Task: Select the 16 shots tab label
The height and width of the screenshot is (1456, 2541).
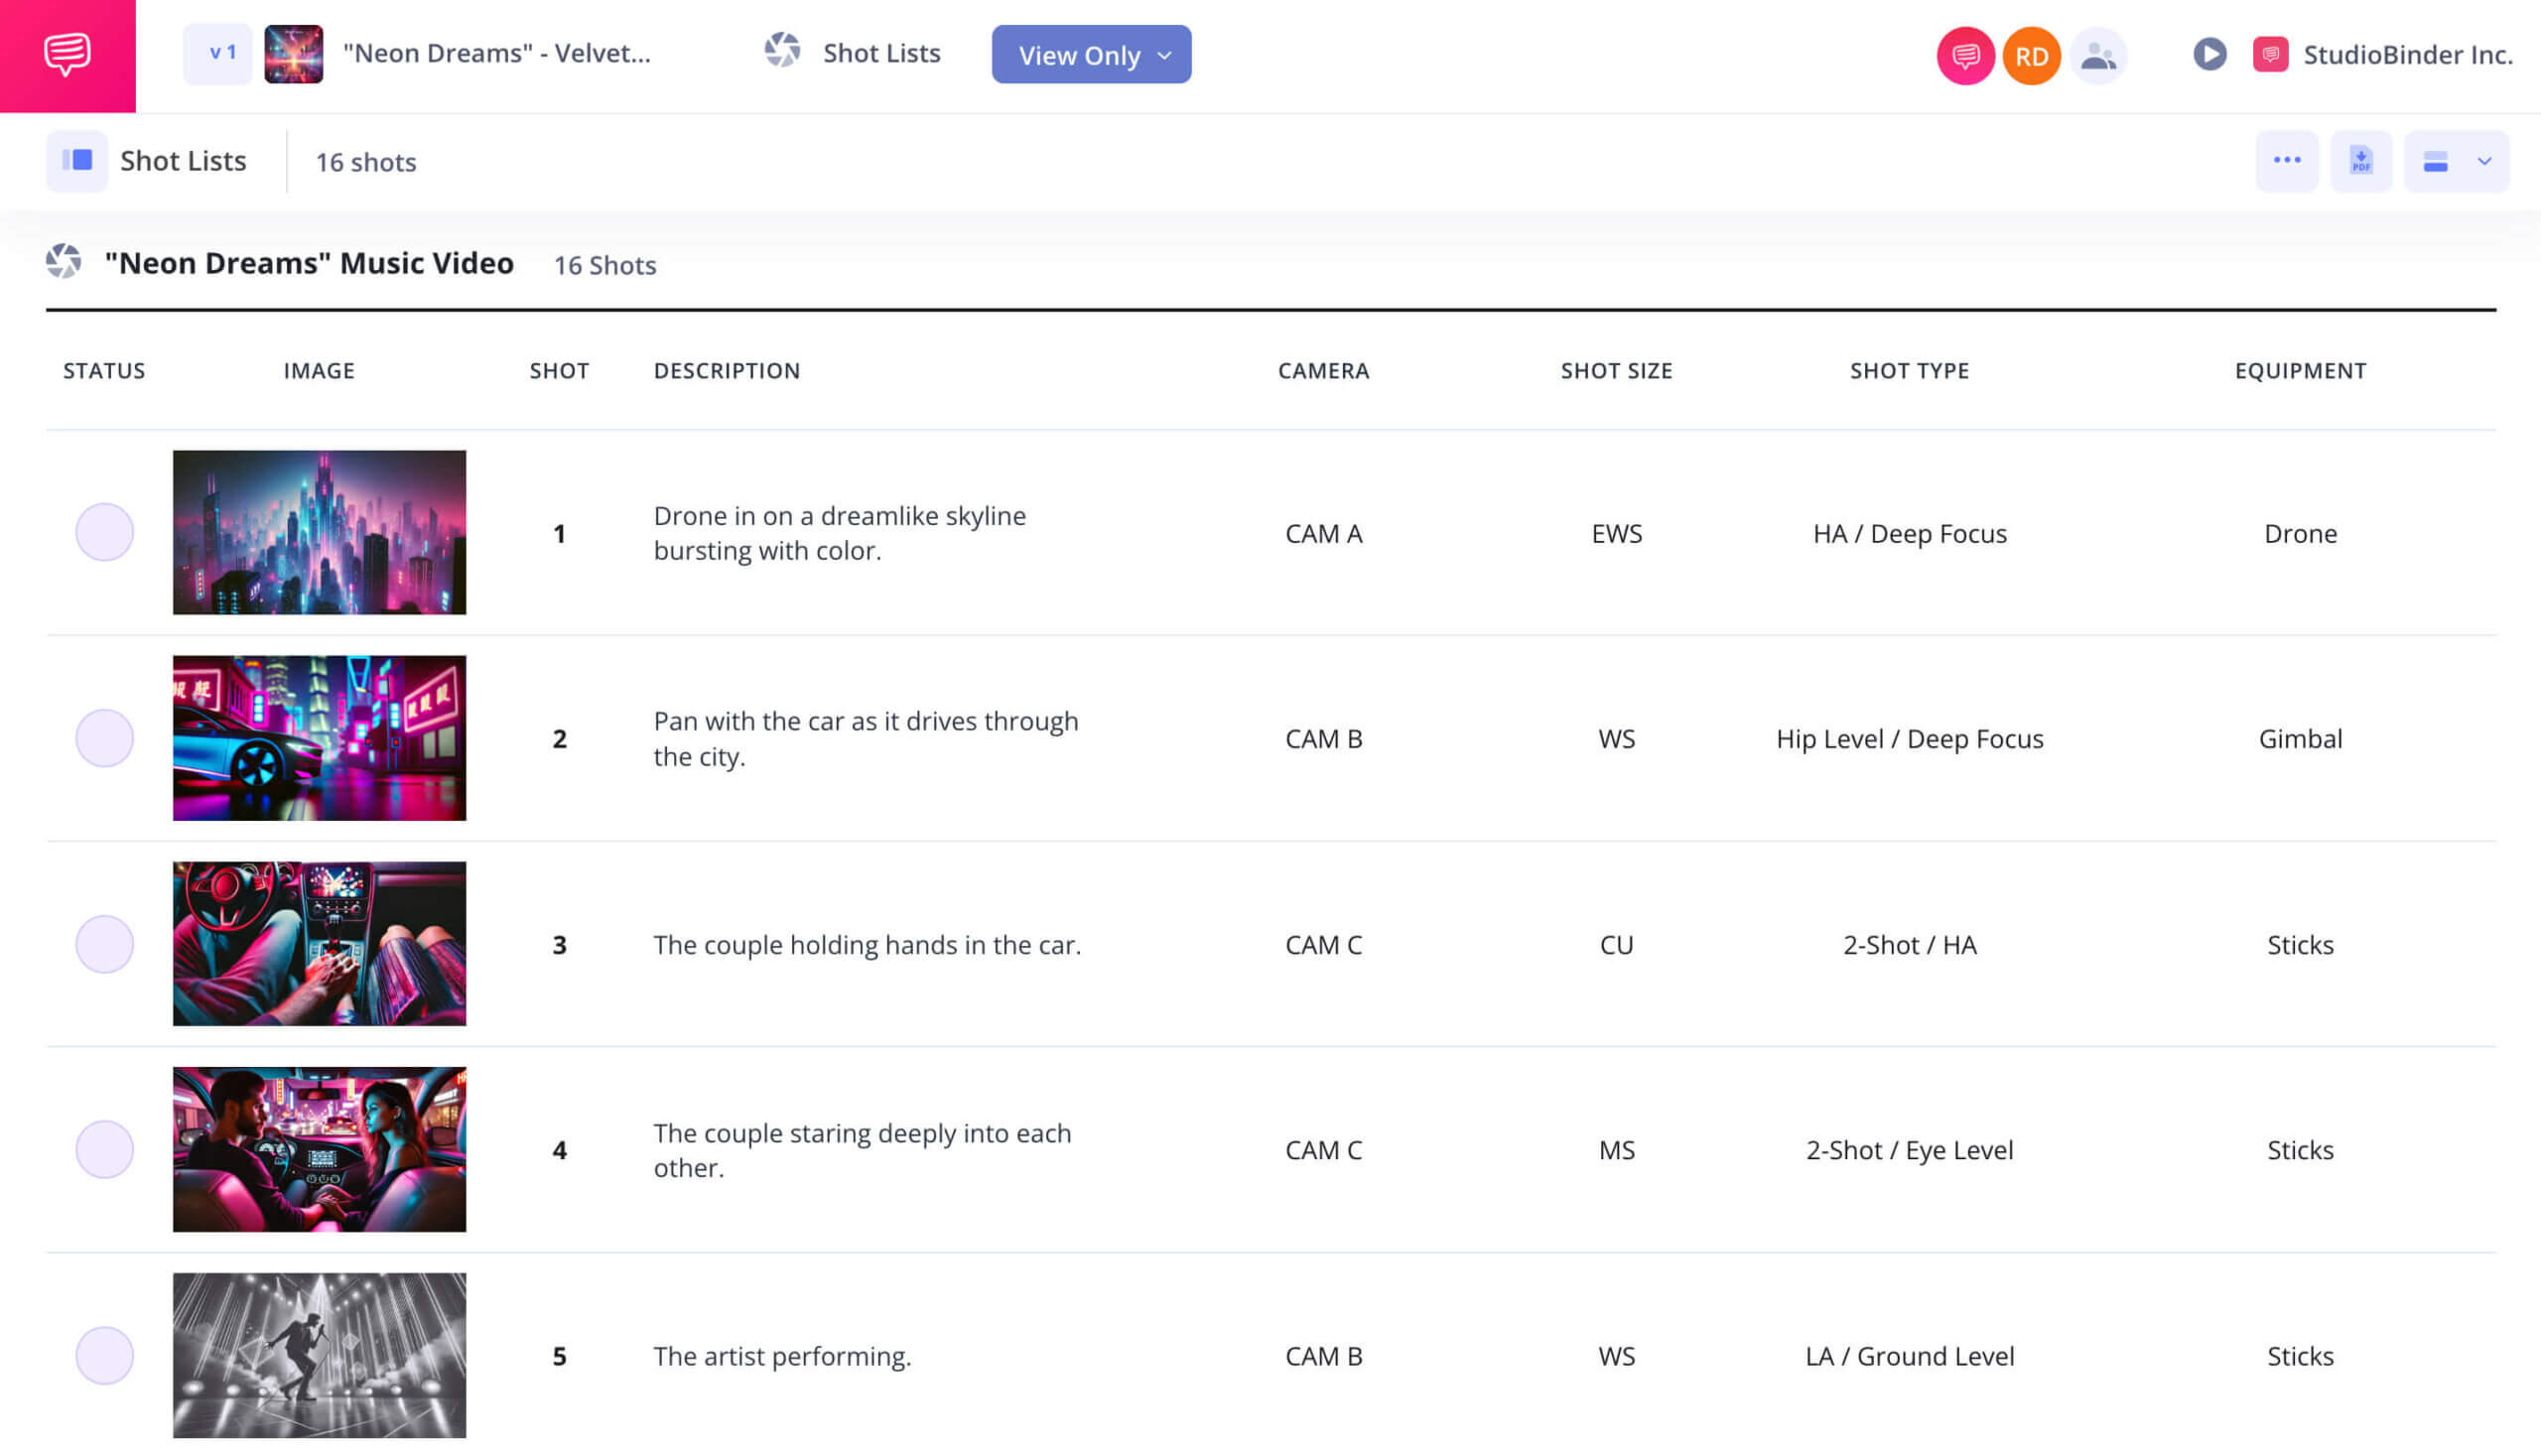Action: 364,161
